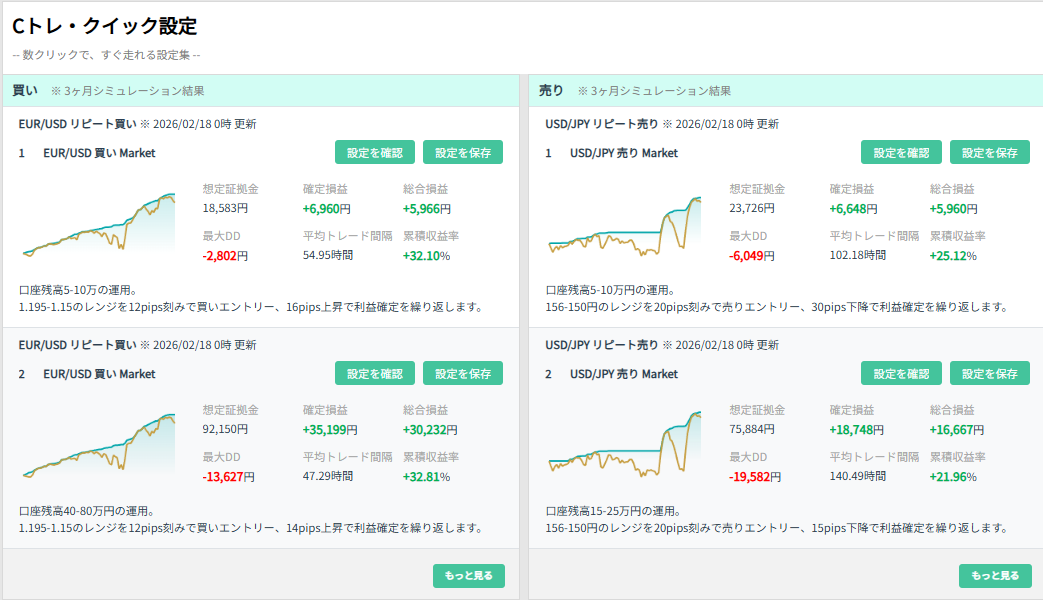Click 設定を保存 for USD/JPY sell strategy 1
Image resolution: width=1043 pixels, height=600 pixels.
point(989,152)
